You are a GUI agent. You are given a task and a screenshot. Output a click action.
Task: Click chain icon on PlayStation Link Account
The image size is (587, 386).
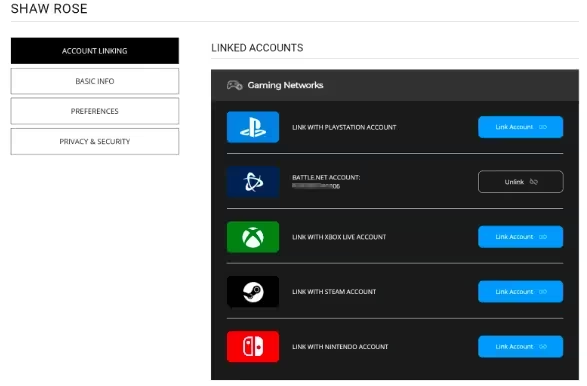(x=543, y=127)
